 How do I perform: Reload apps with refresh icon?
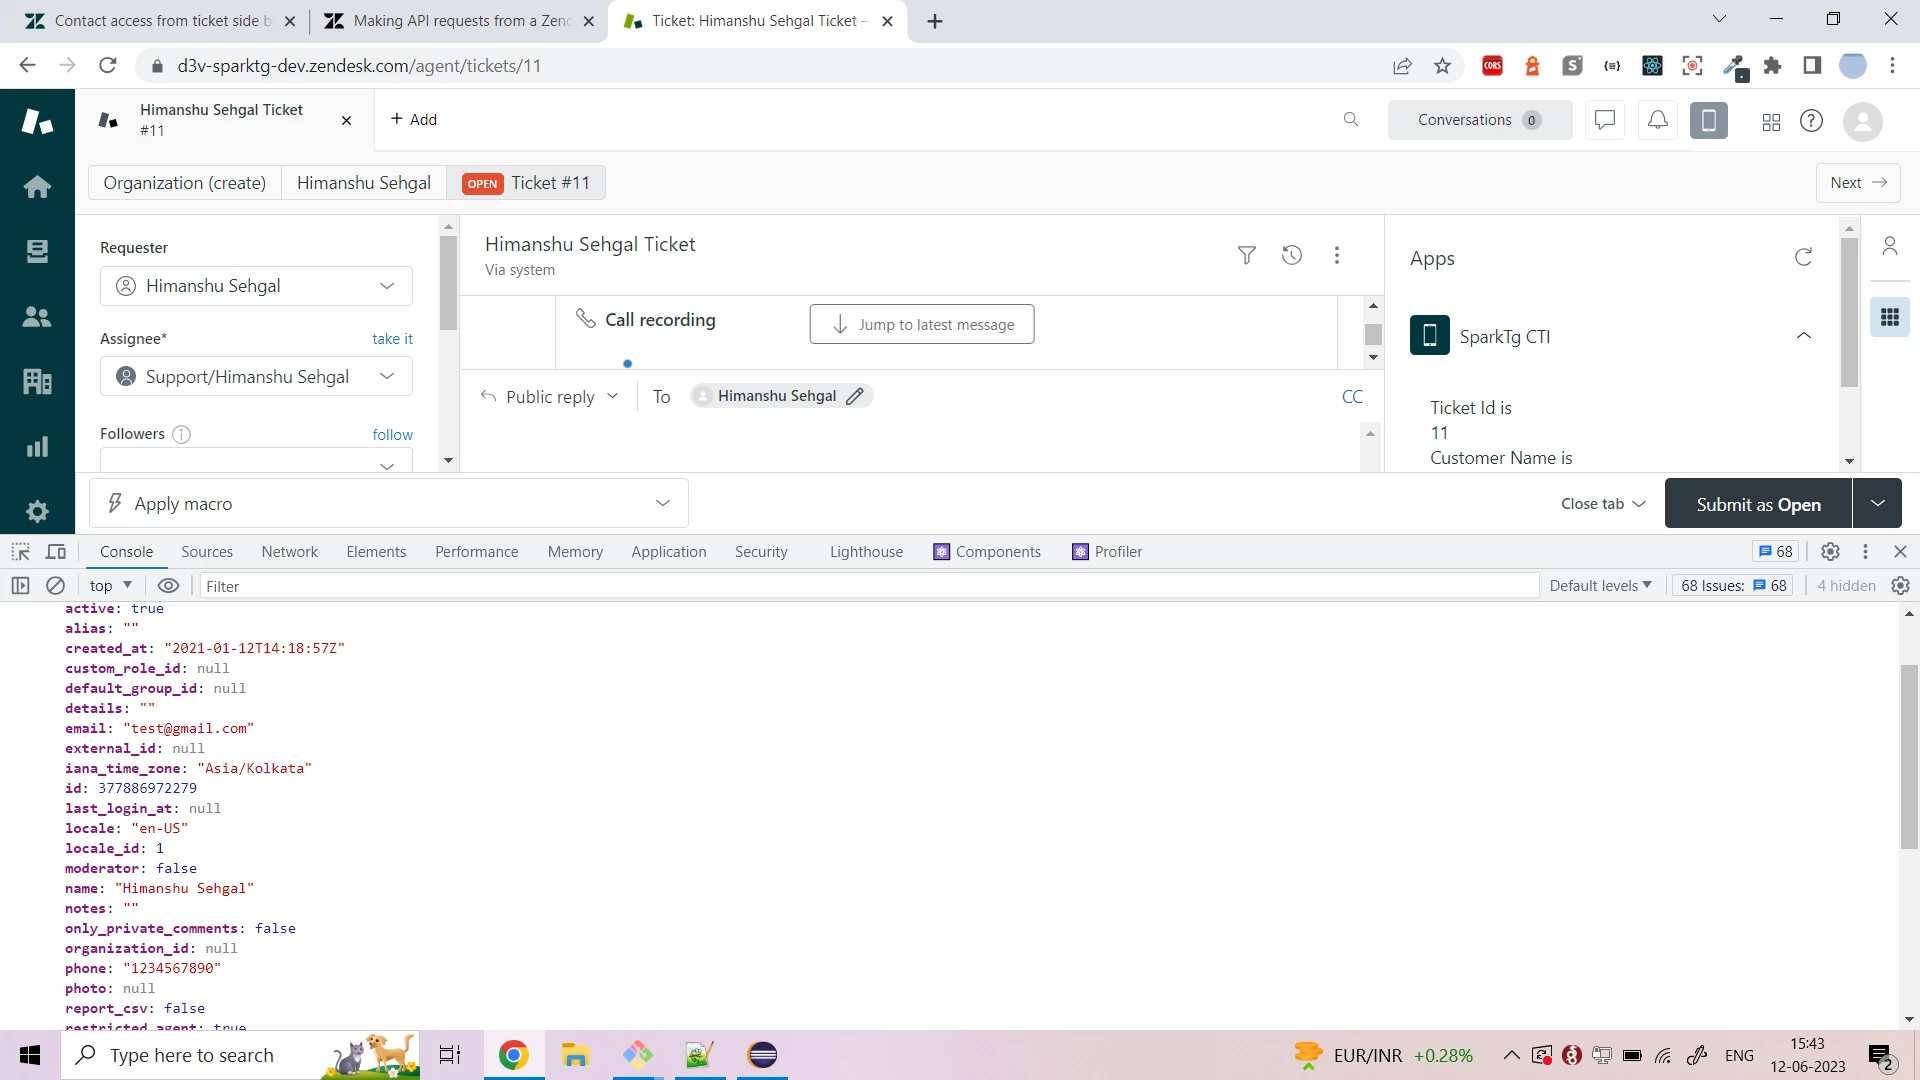tap(1803, 258)
